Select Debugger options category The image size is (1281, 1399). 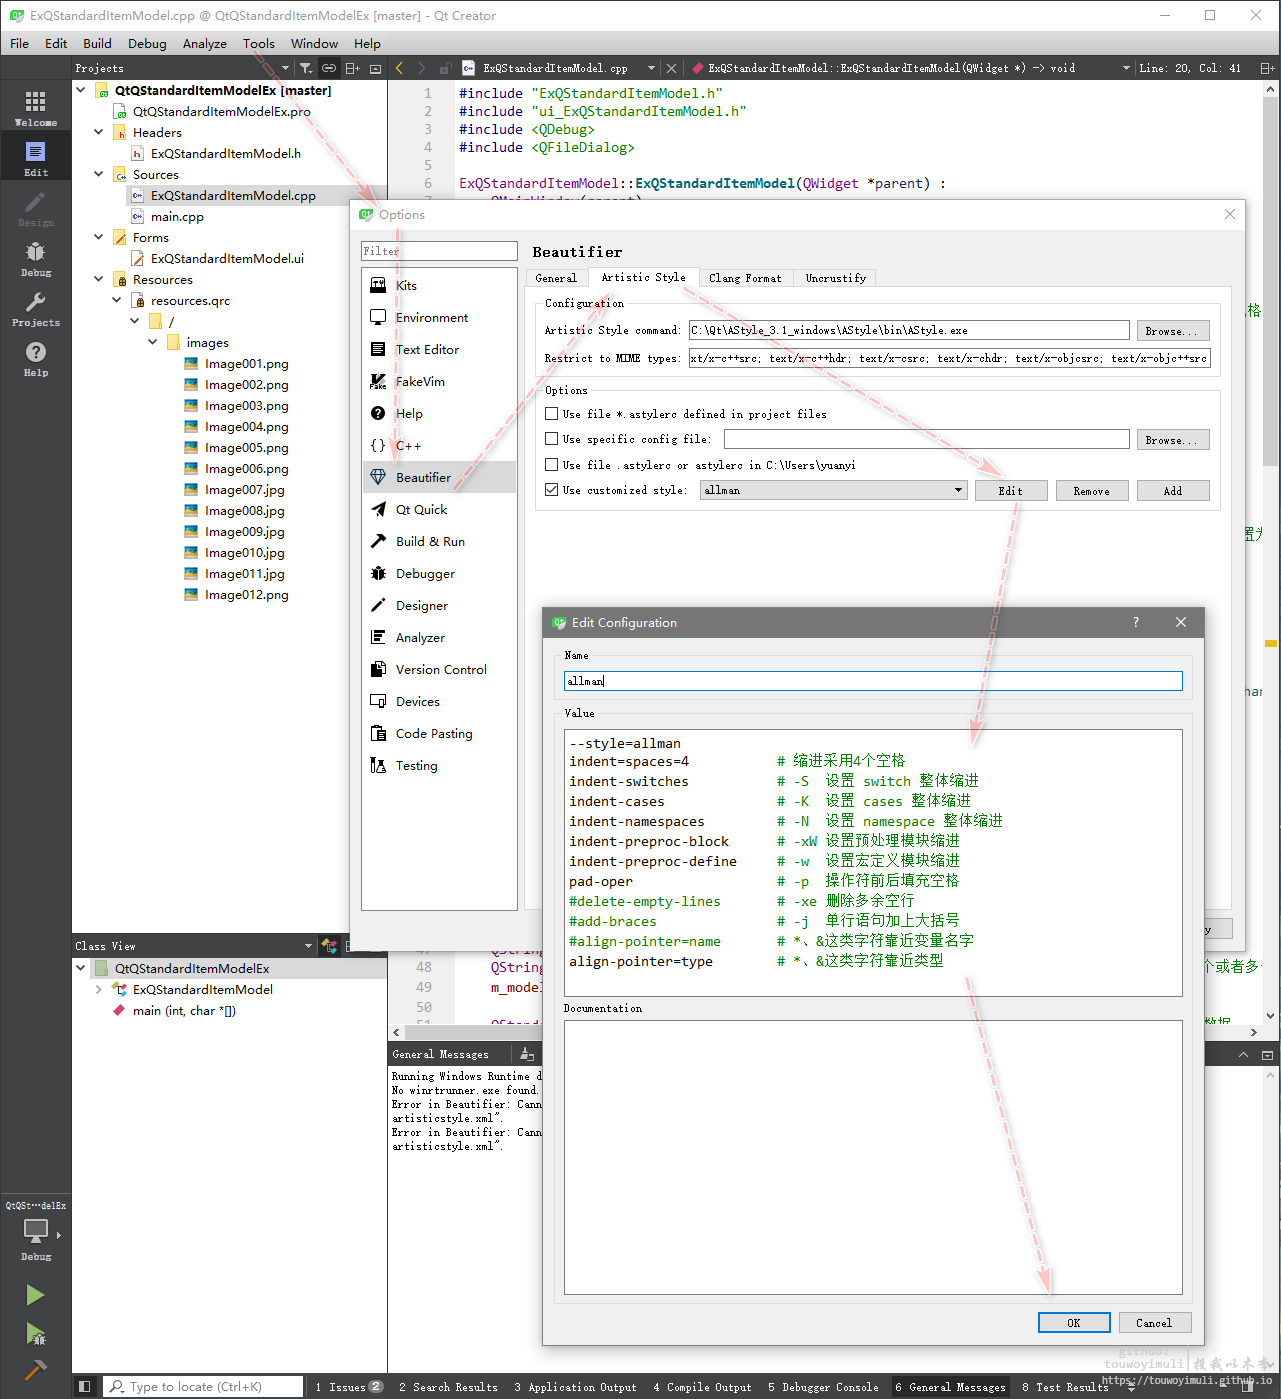point(439,573)
